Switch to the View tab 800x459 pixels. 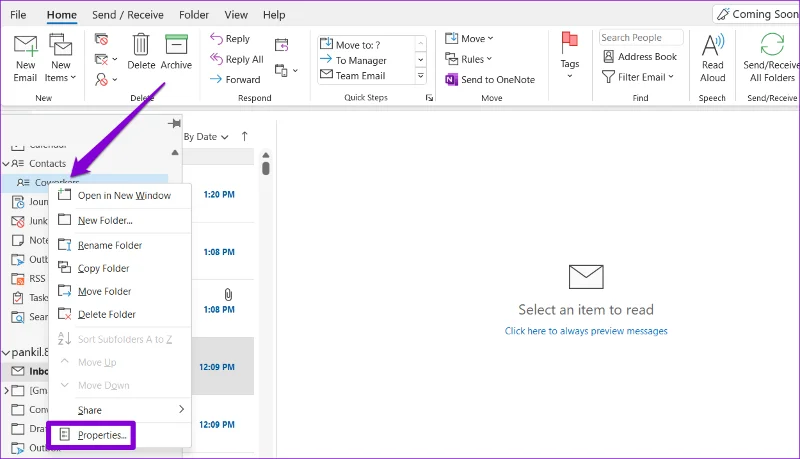pos(236,15)
